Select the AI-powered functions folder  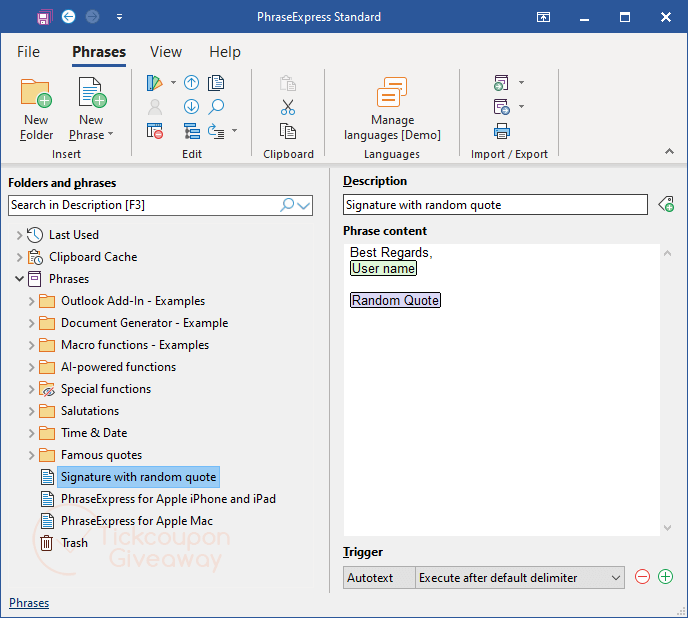118,367
